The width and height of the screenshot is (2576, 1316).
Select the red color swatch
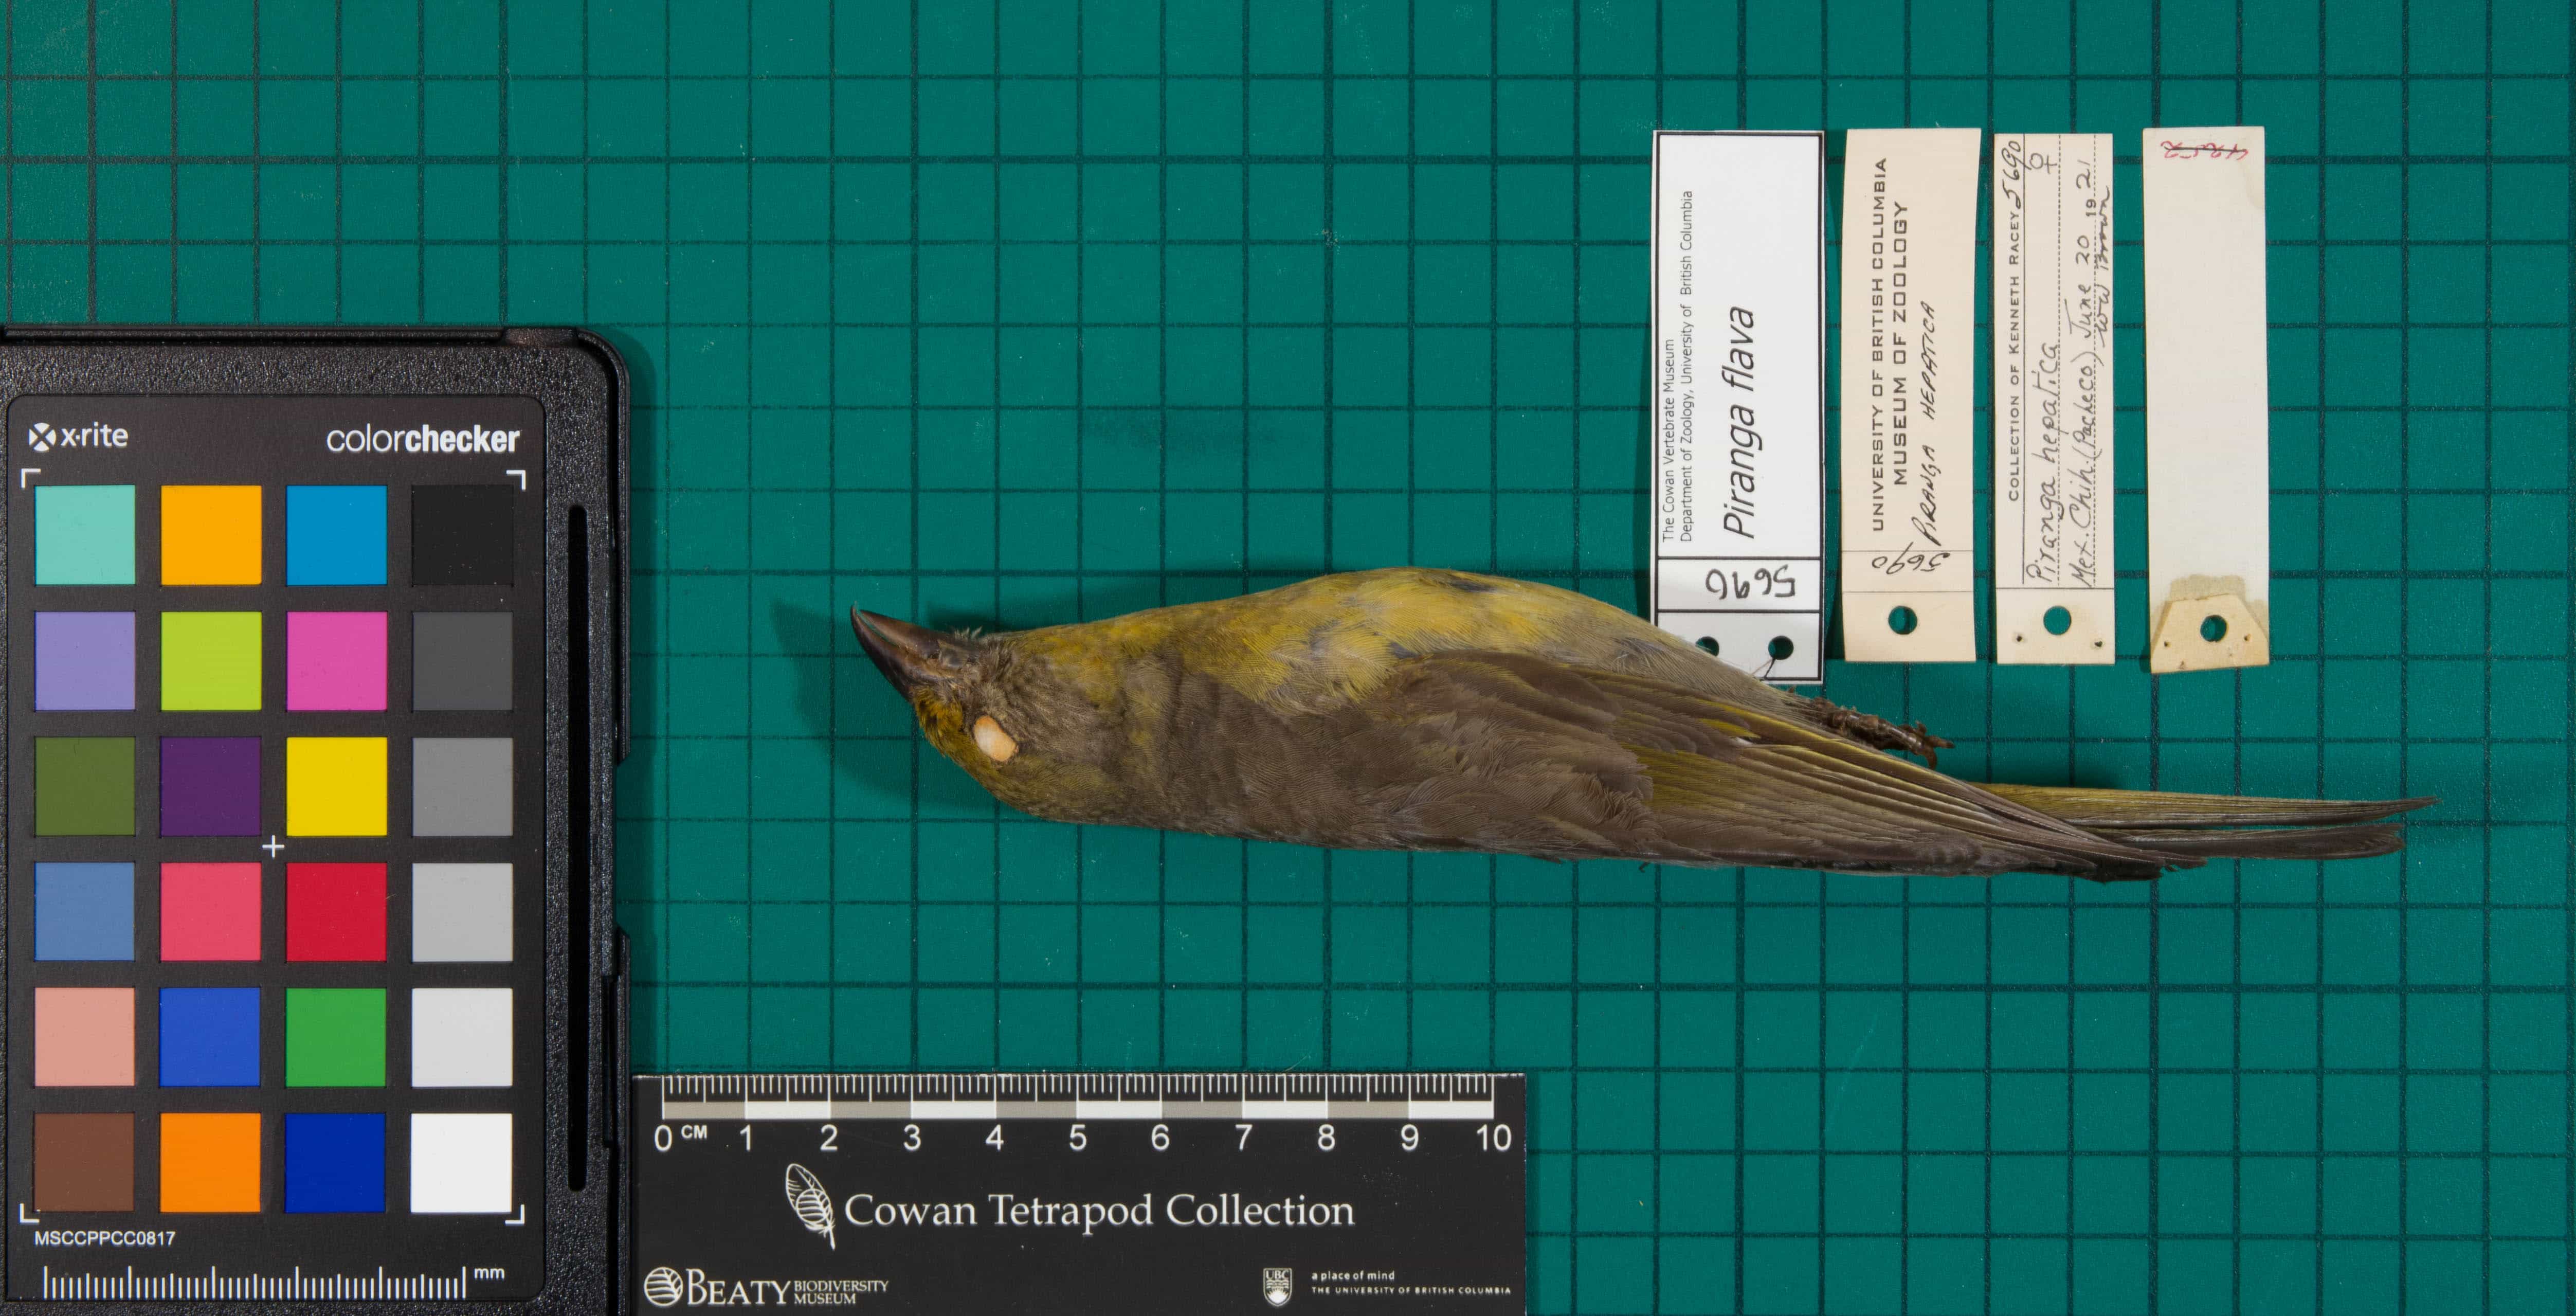pos(336,912)
